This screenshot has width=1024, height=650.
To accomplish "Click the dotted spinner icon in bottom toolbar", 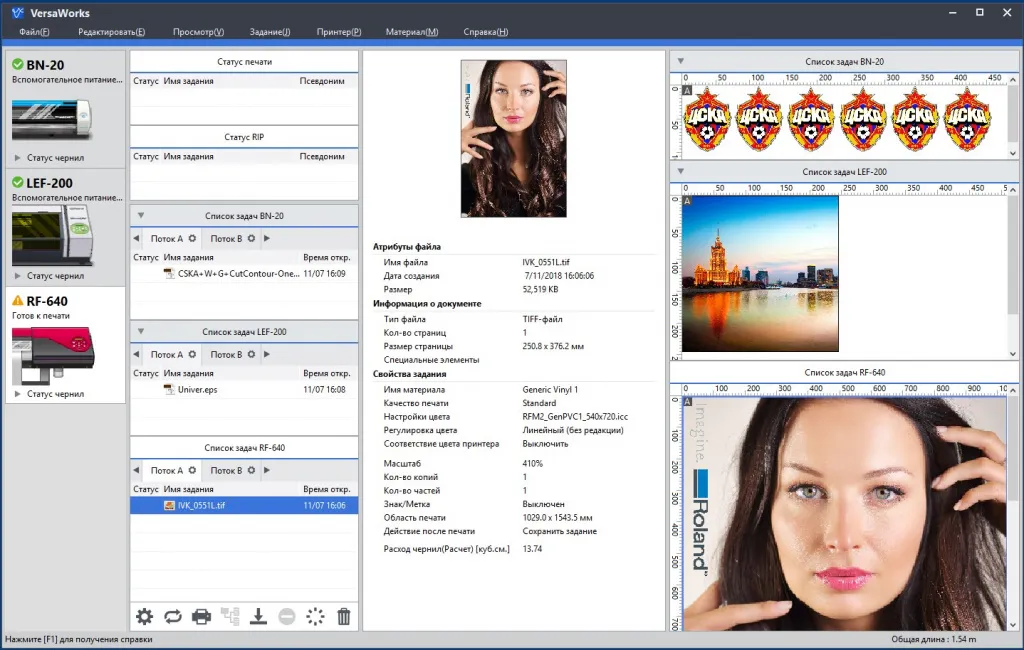I will click(315, 617).
